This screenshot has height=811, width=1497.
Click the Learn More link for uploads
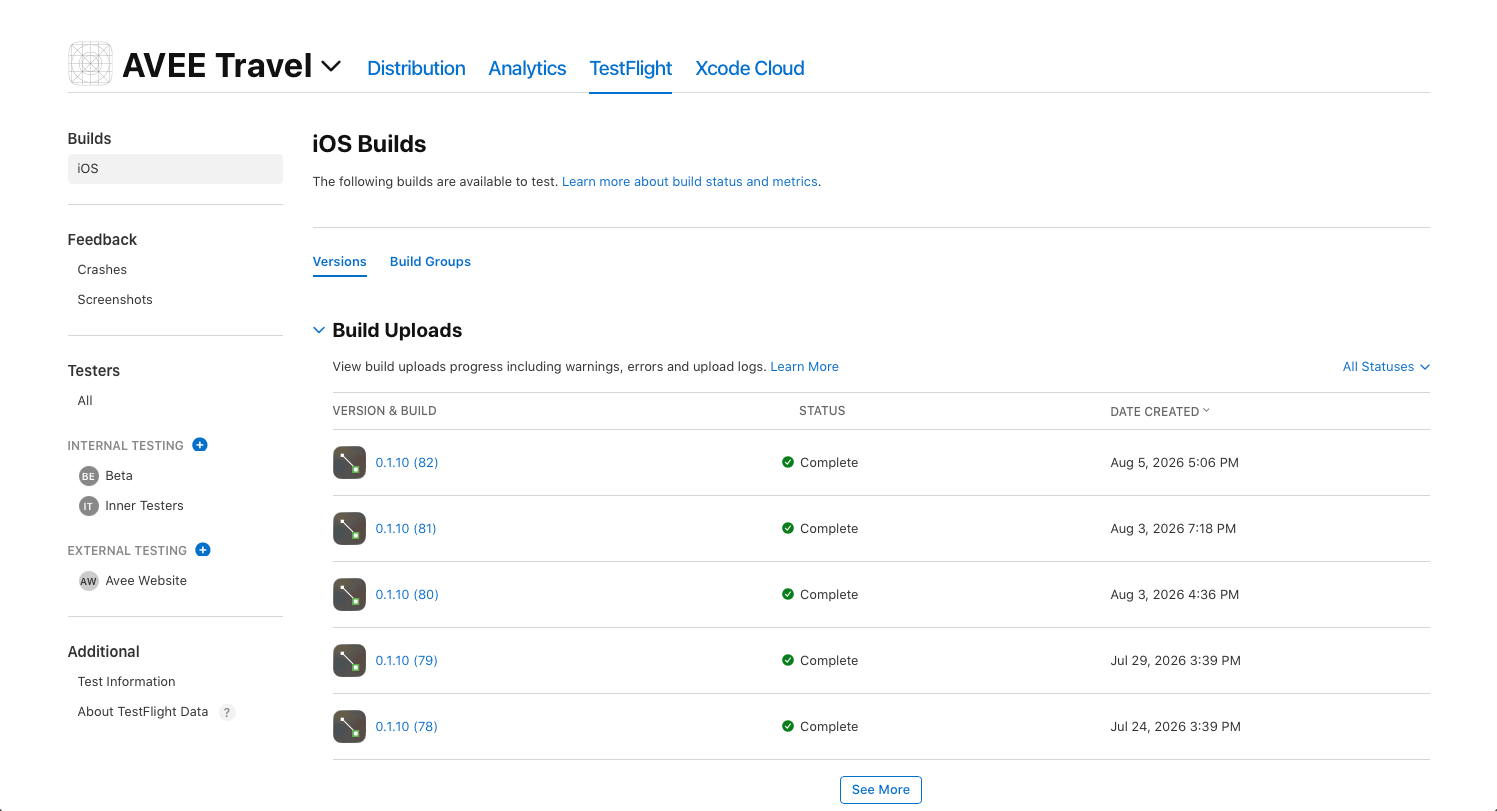[x=804, y=367]
